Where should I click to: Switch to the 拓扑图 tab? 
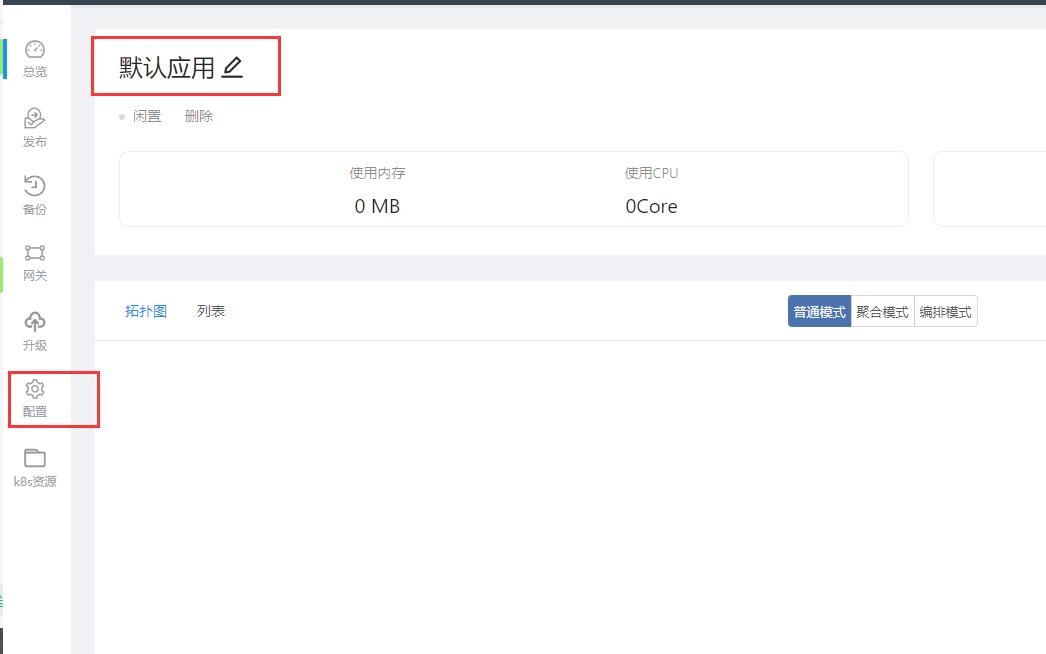pos(145,311)
